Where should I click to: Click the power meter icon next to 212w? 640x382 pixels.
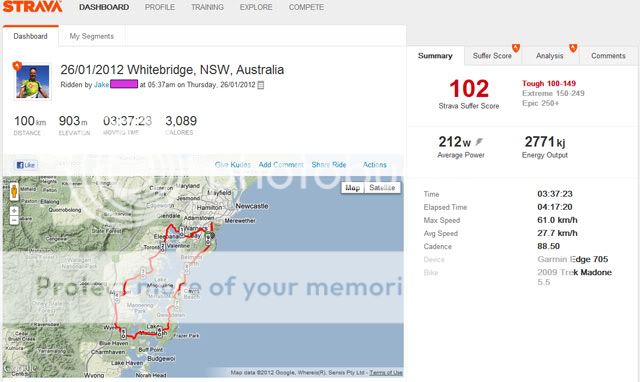coord(479,142)
